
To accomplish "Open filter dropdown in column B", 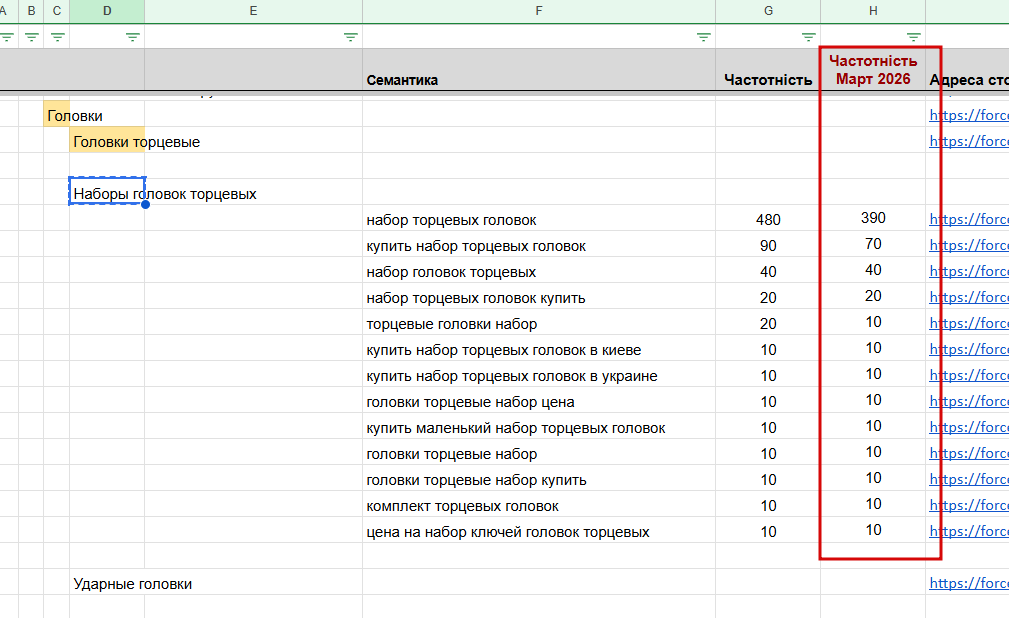I will [32, 37].
